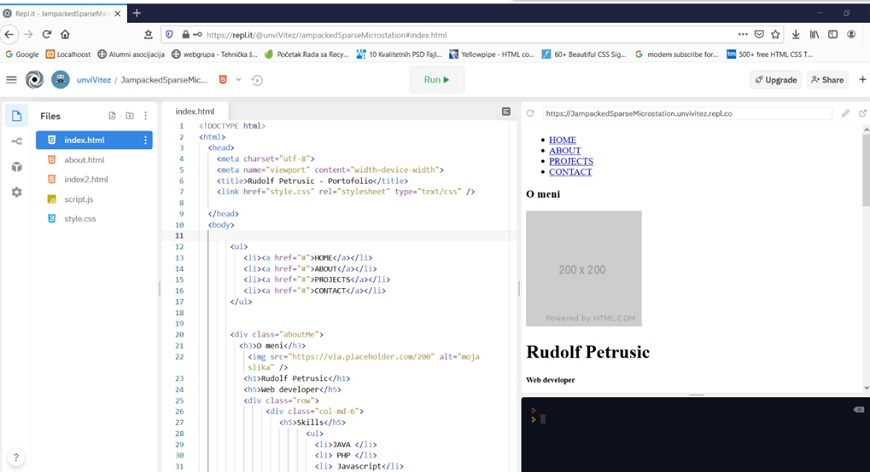Open index2.html in file tree
The image size is (870, 472).
click(x=94, y=179)
